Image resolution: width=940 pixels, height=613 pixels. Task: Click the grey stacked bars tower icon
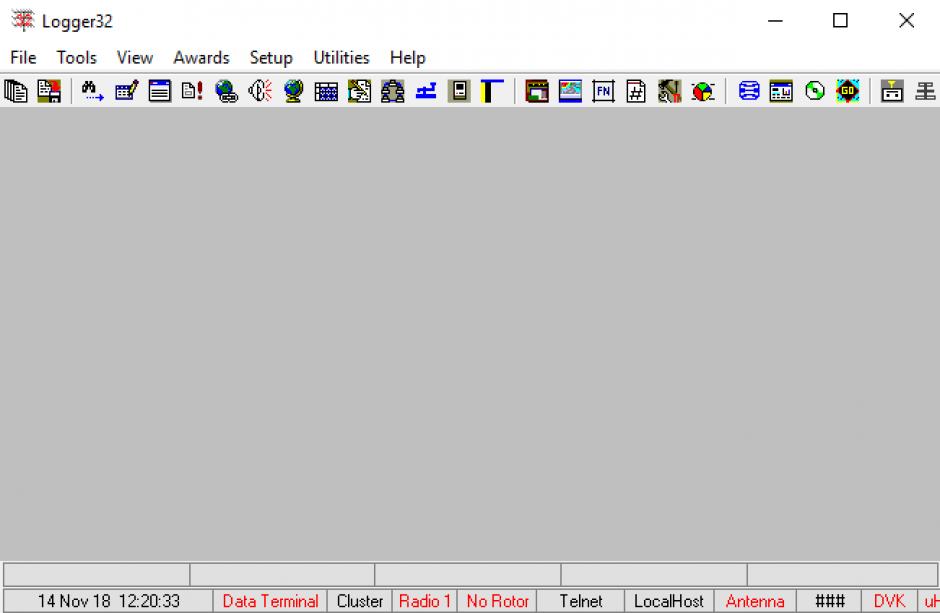point(926,91)
